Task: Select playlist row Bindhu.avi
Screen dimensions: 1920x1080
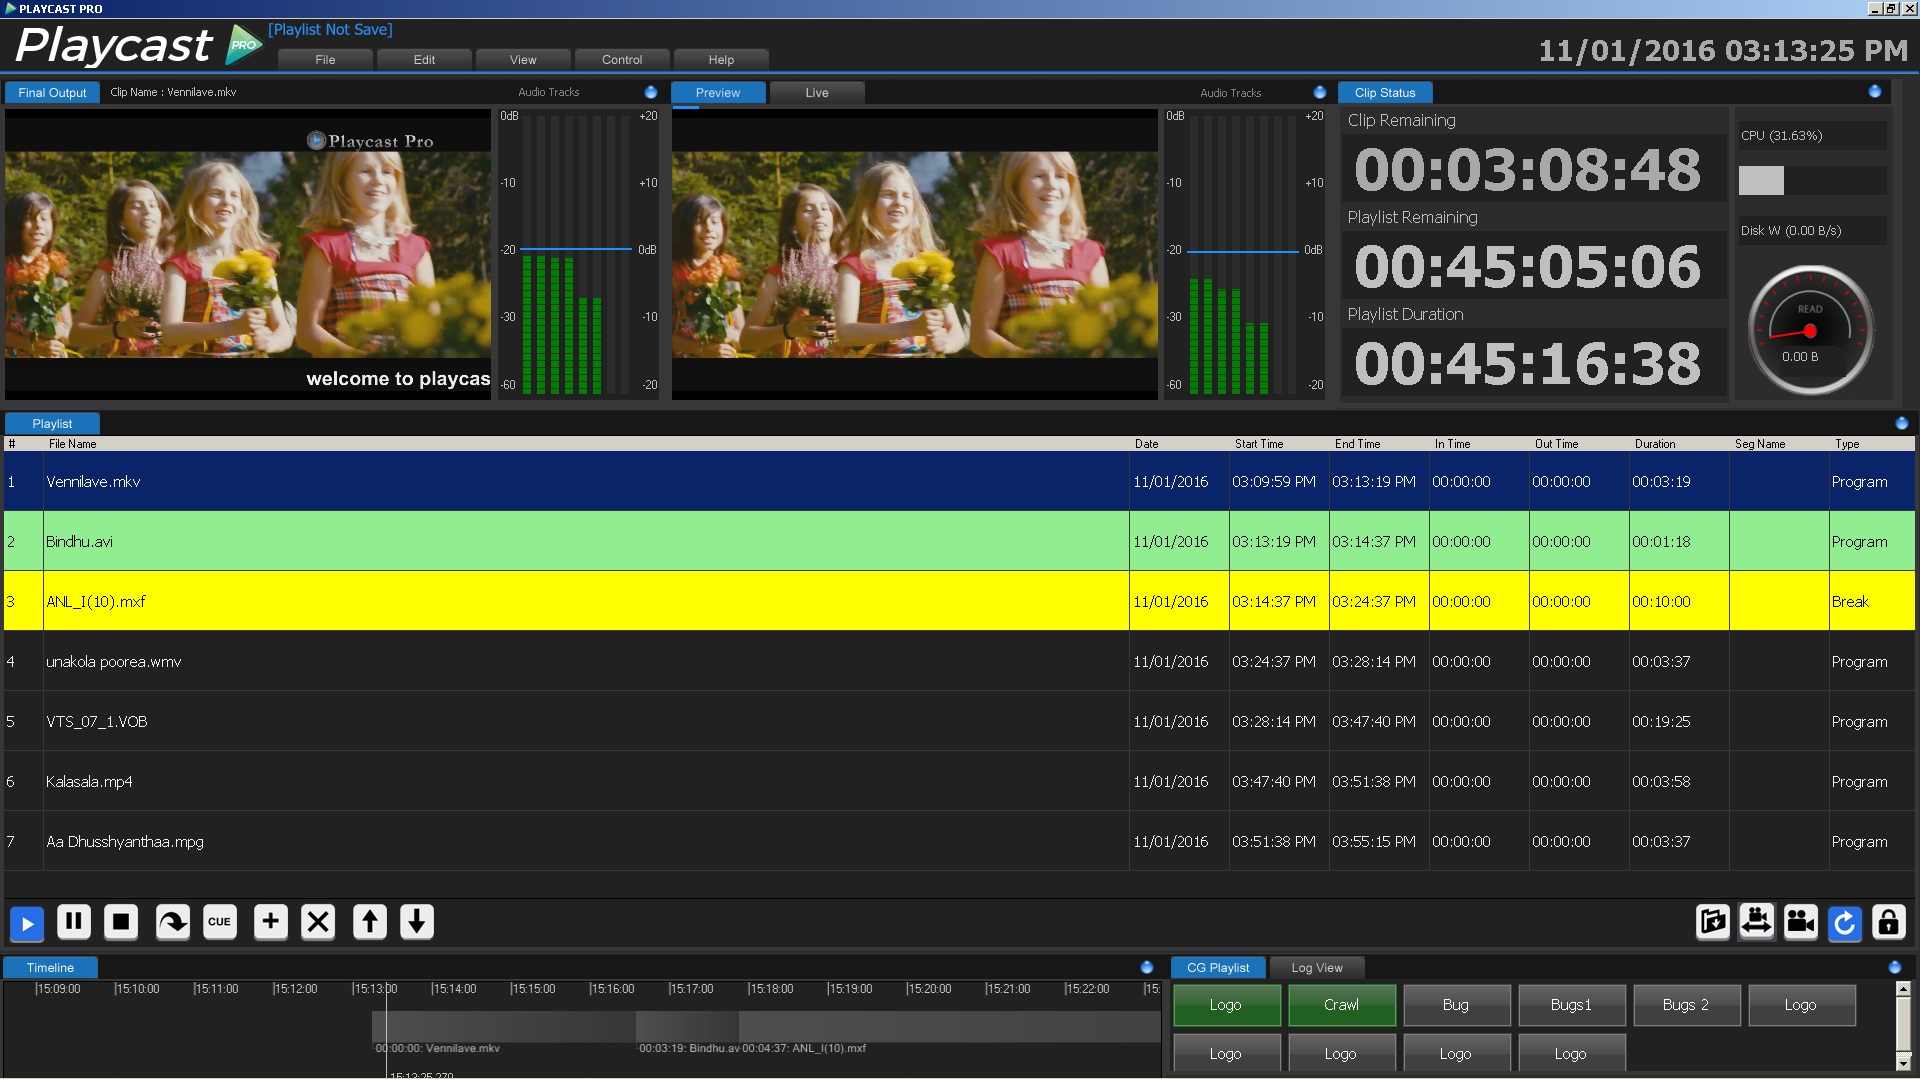Action: 959,541
